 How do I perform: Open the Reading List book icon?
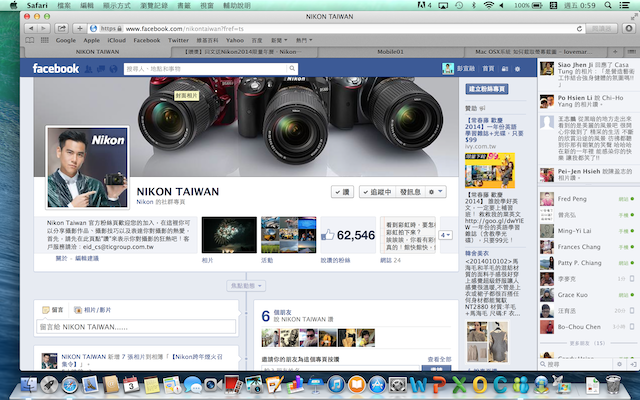pos(30,40)
